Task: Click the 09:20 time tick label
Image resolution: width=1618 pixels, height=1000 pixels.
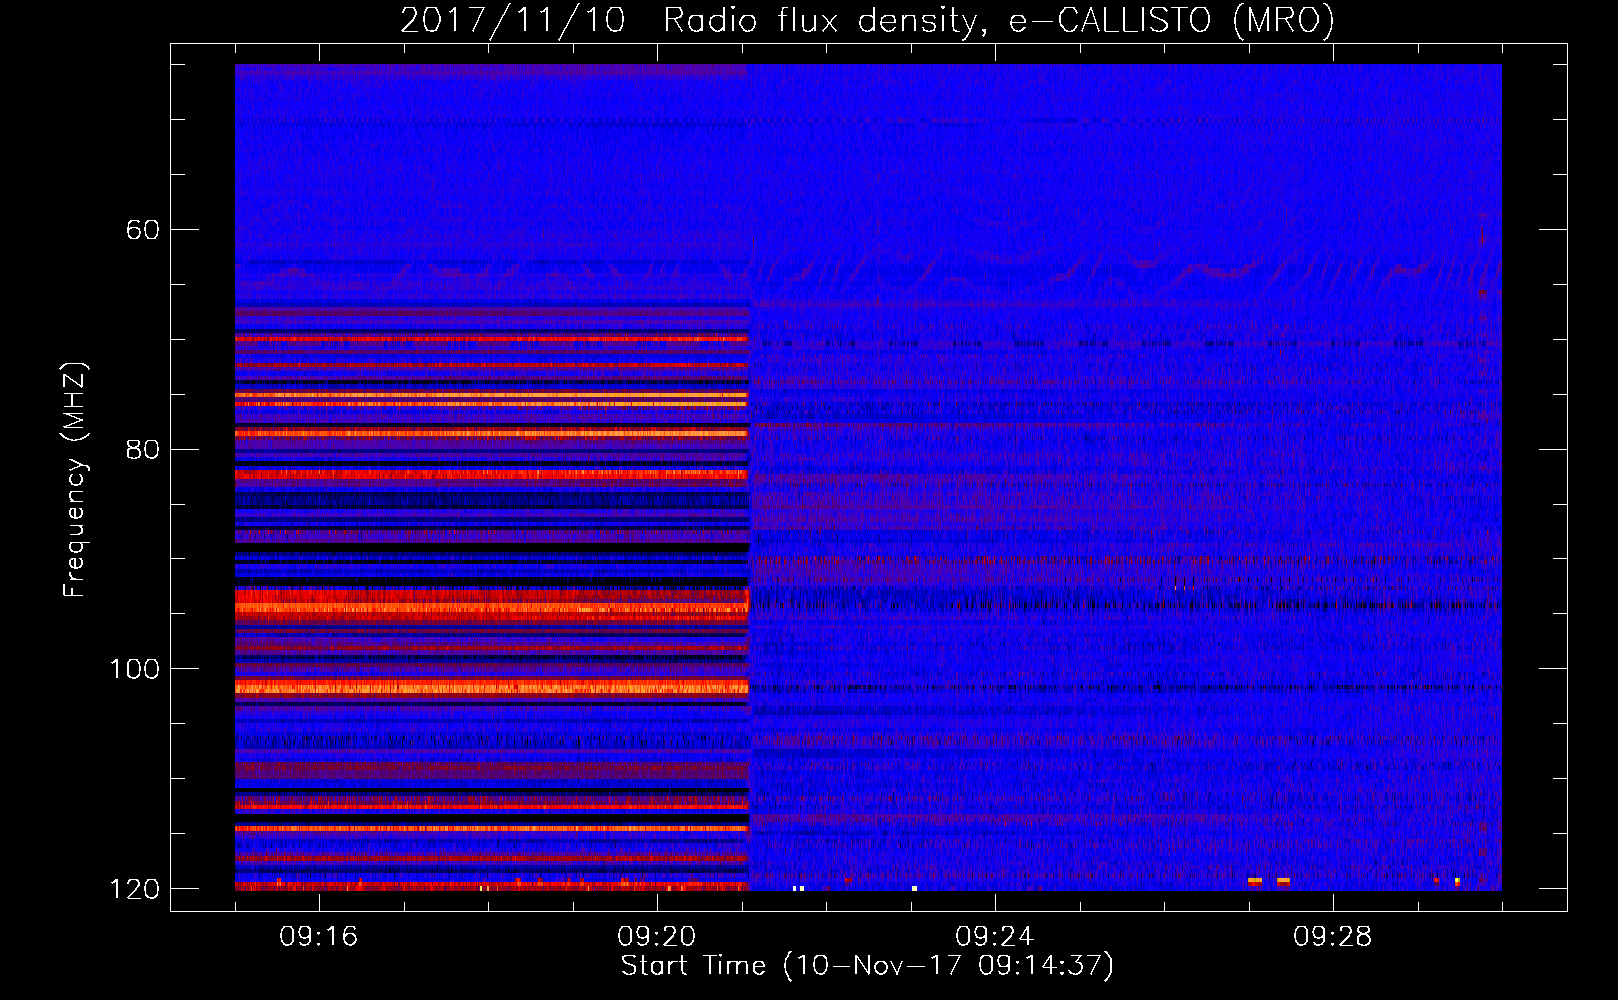Action: tap(657, 937)
